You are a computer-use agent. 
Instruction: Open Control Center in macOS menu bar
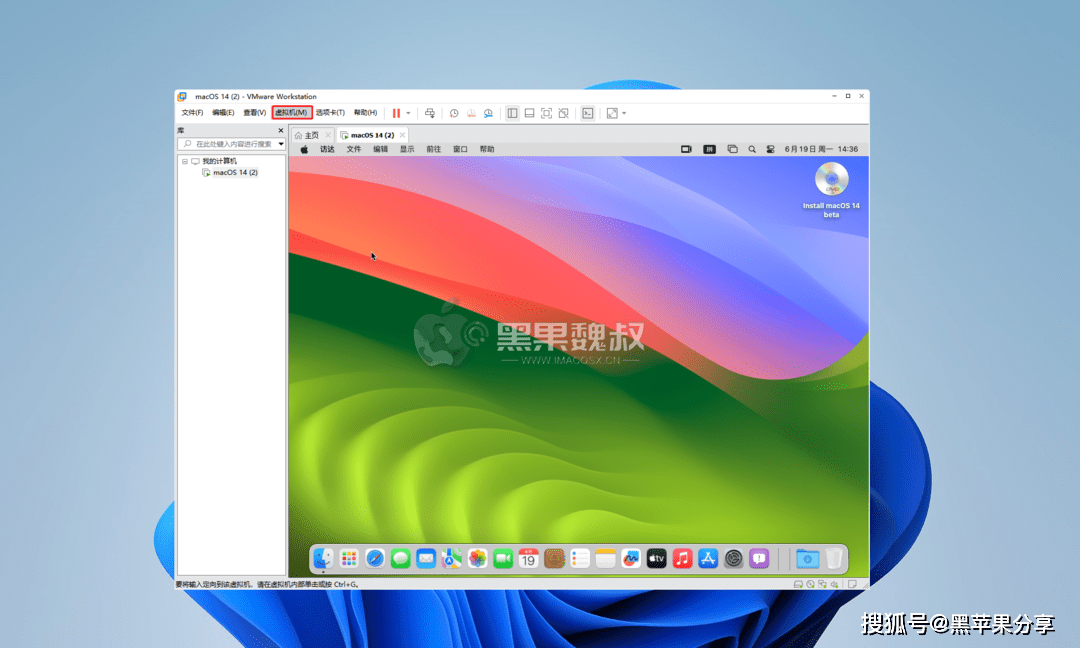pyautogui.click(x=771, y=149)
